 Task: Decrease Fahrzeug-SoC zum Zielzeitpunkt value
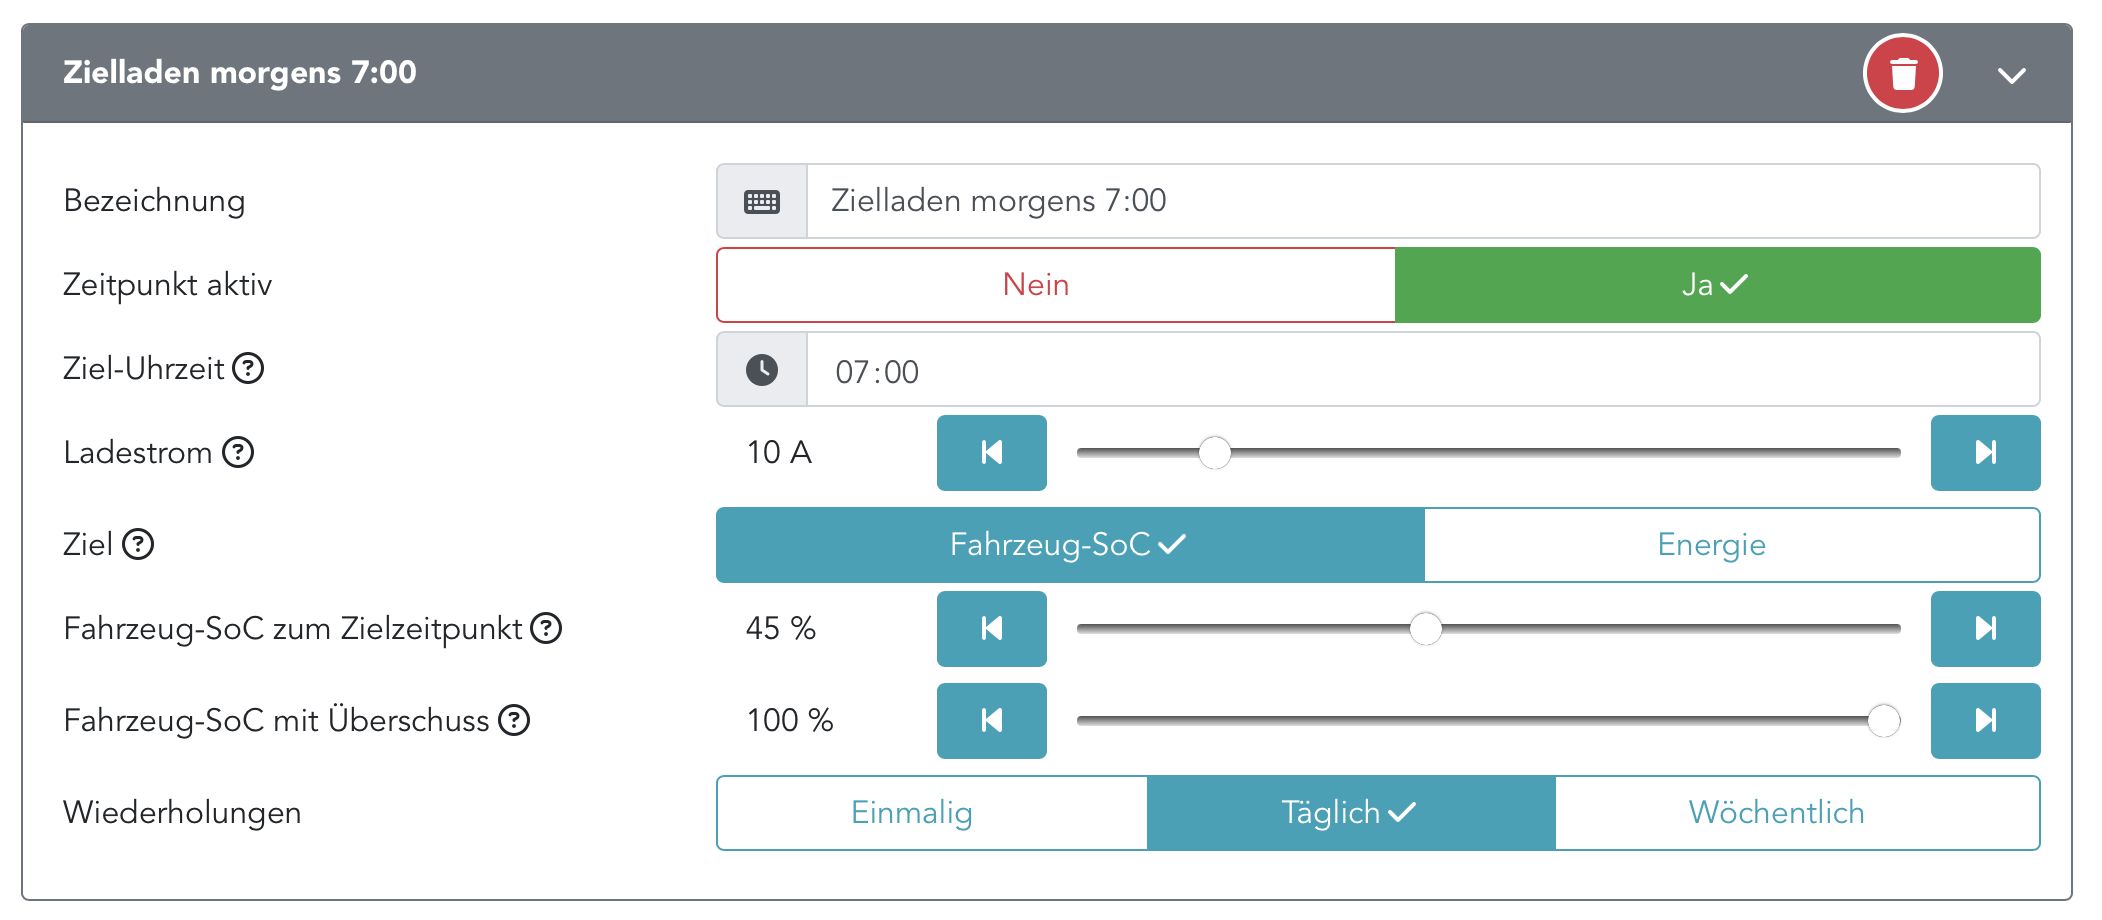point(991,629)
